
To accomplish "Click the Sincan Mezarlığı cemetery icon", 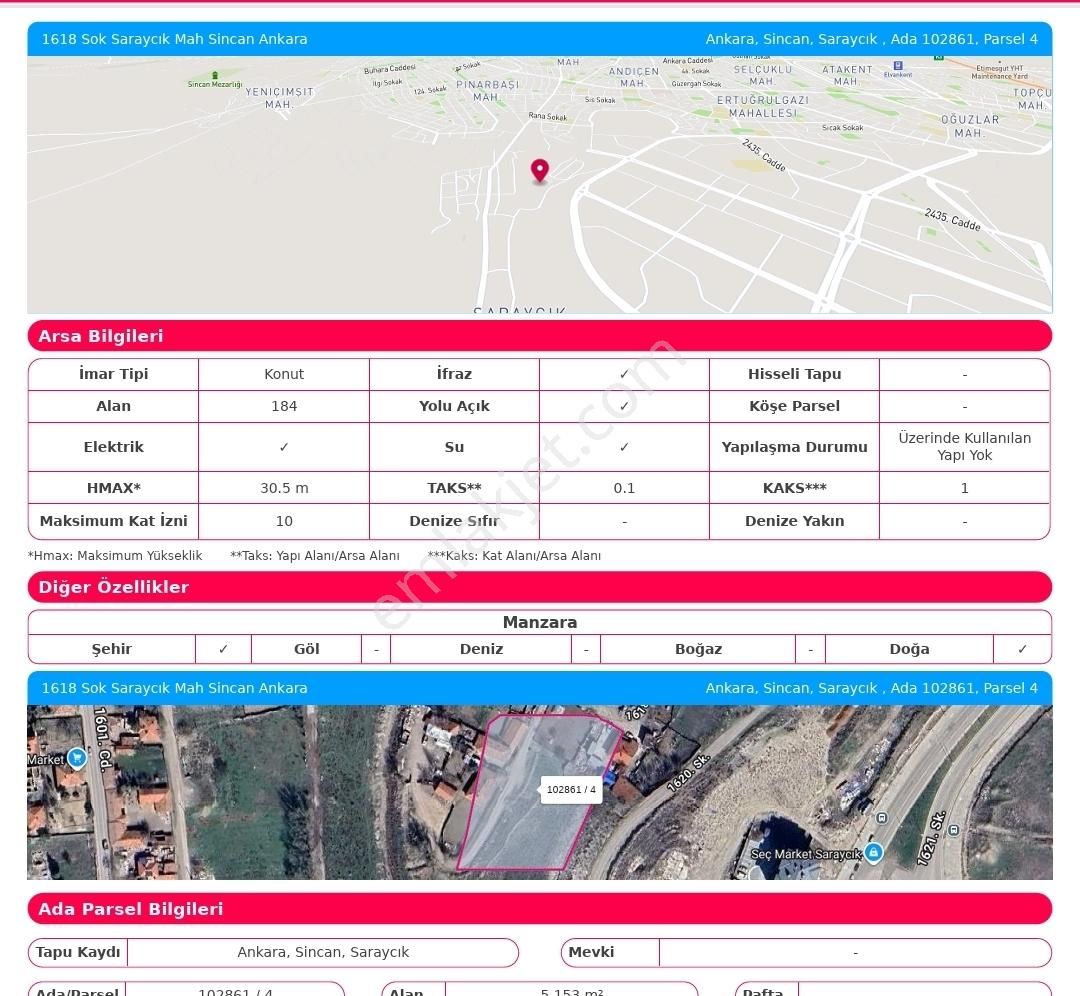I will point(216,73).
